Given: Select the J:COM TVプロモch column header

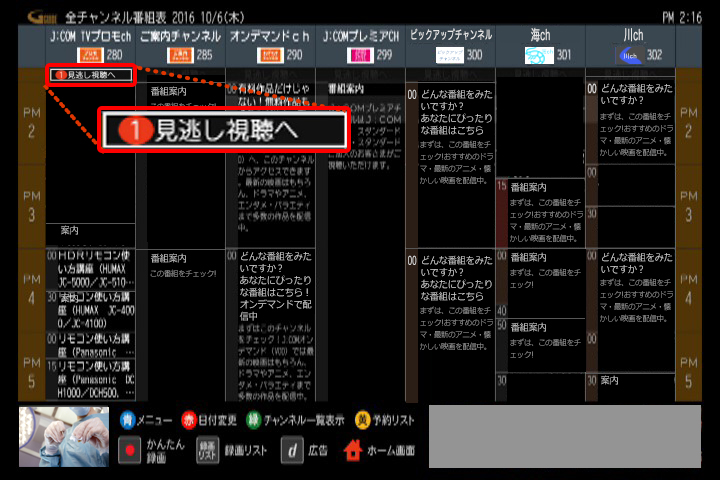Looking at the screenshot, I should pyautogui.click(x=90, y=46).
